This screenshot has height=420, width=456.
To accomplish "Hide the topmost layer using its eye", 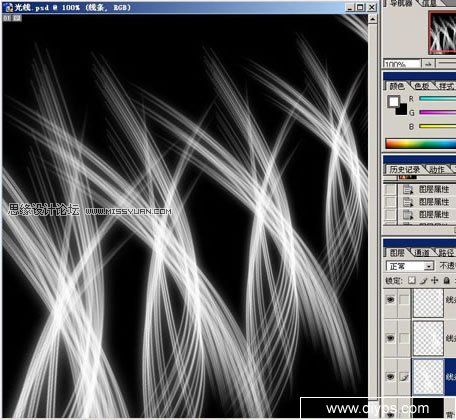I will 390,300.
